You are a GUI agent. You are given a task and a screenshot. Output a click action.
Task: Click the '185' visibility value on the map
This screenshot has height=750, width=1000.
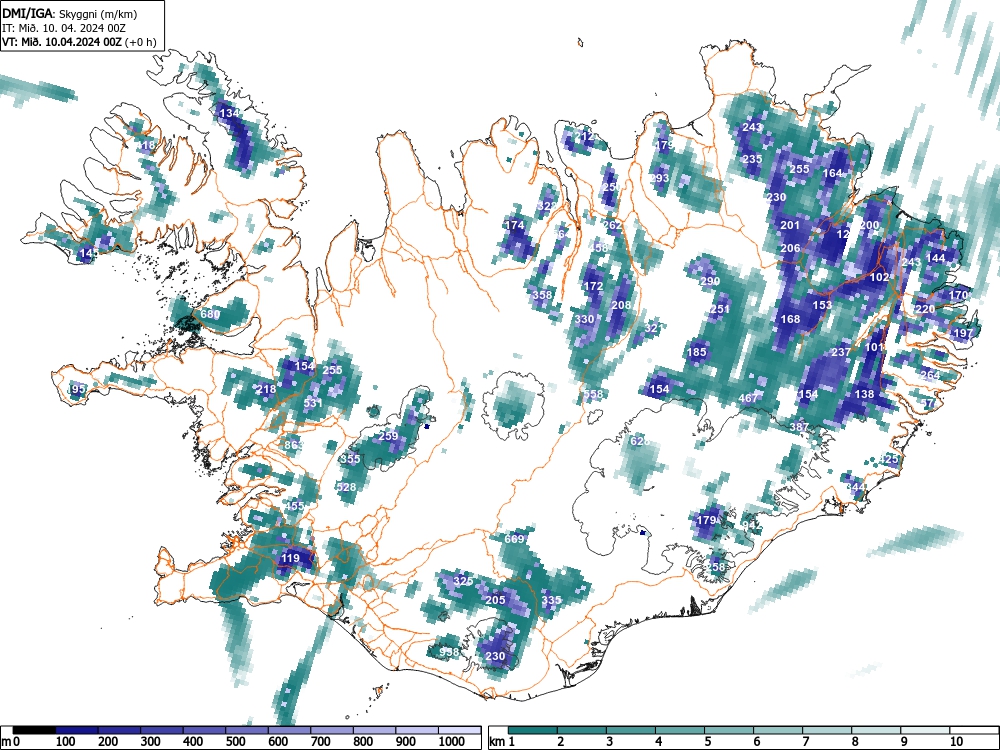(697, 352)
